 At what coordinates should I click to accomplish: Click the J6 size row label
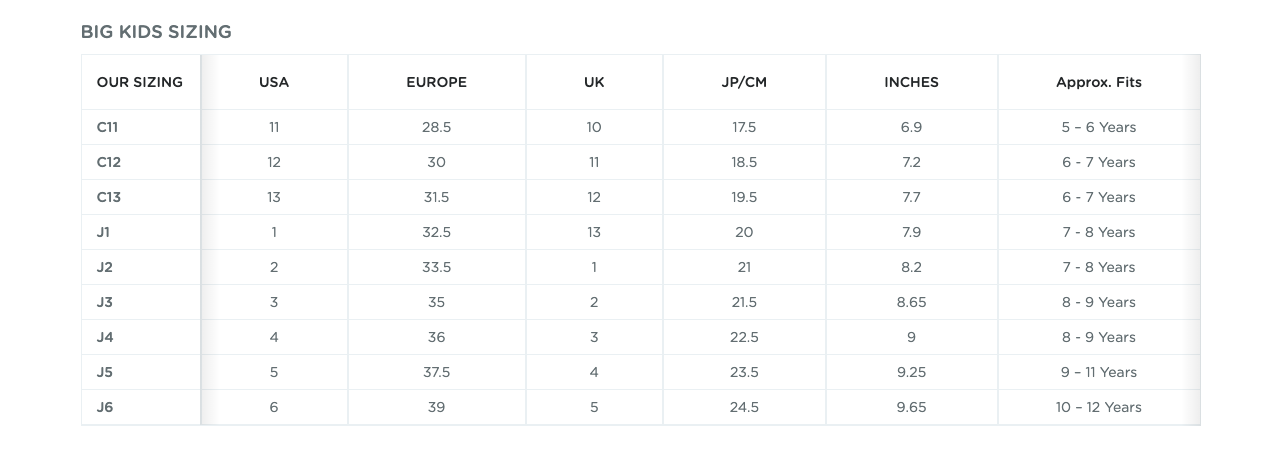(105, 407)
